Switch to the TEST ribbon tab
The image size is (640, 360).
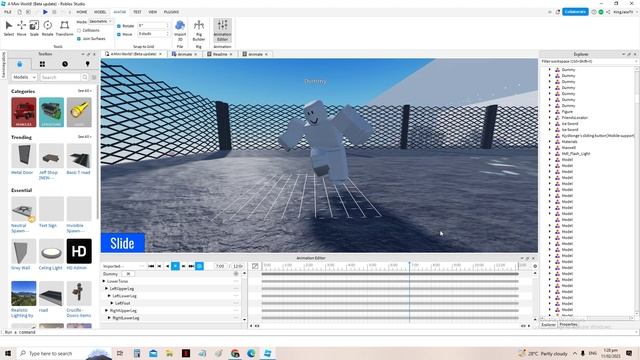[x=137, y=12]
